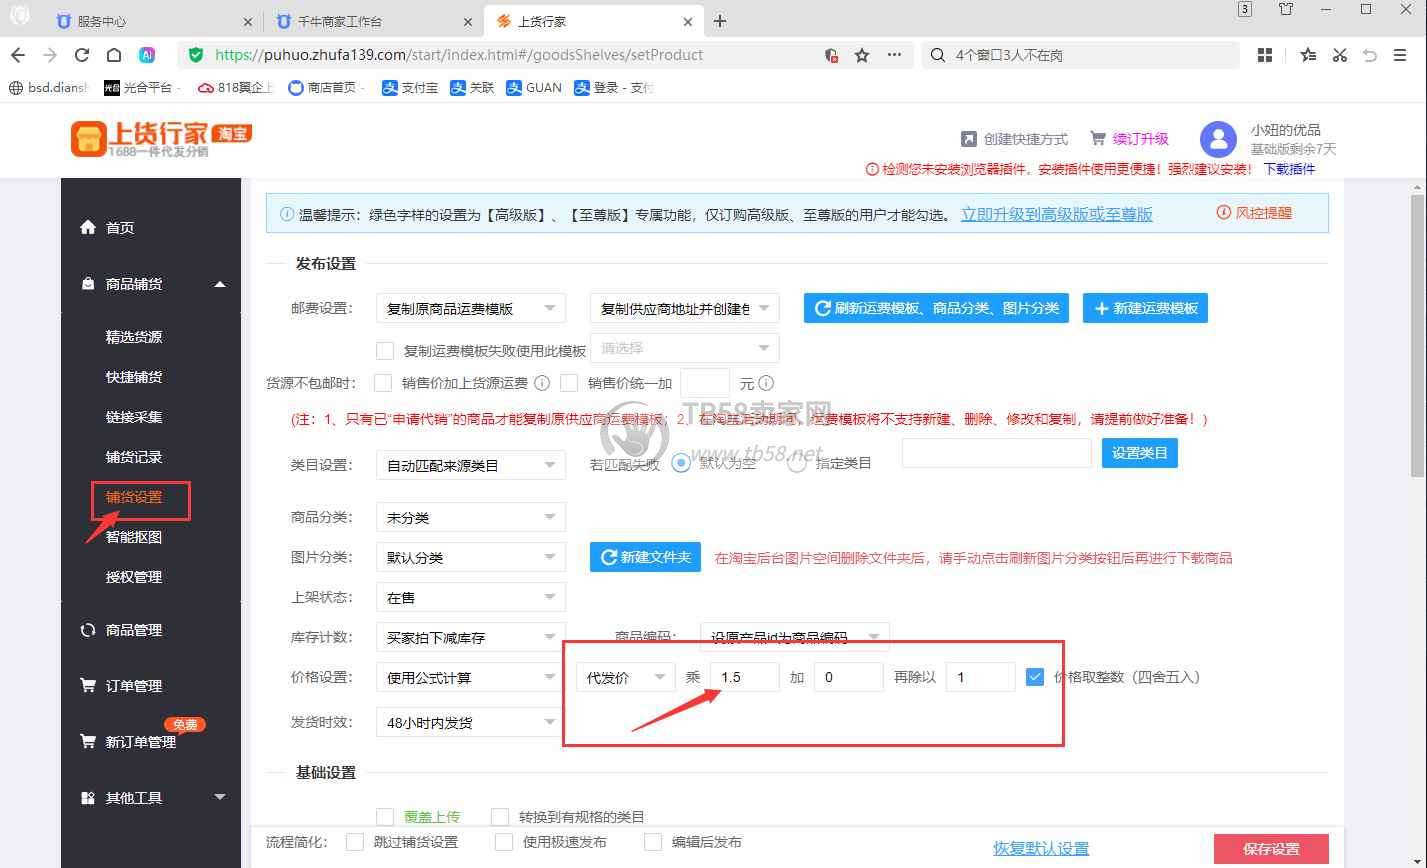Open the 48小时内发货 dropdown

click(471, 722)
